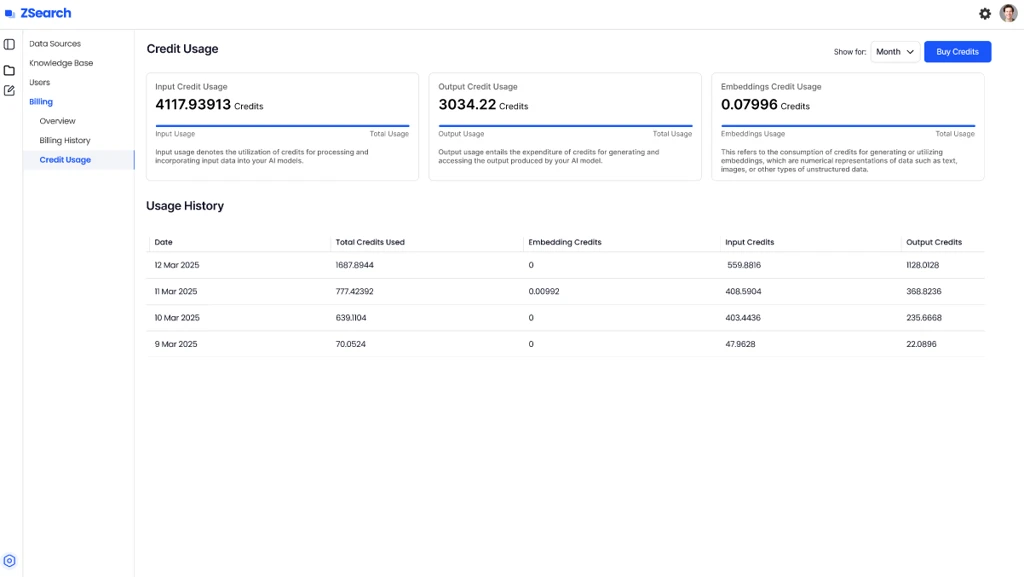The image size is (1024, 577).
Task: Click the ZSearch logo icon
Action: [10, 14]
